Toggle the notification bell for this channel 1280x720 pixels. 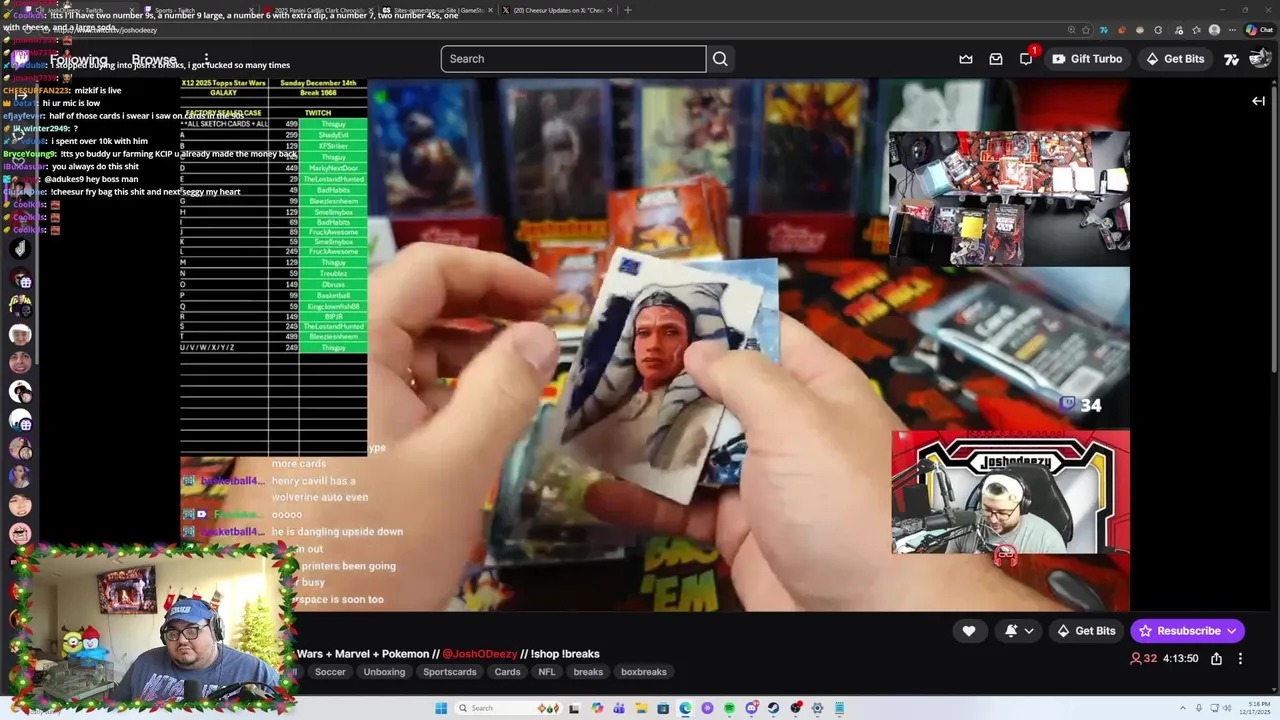pyautogui.click(x=1011, y=631)
